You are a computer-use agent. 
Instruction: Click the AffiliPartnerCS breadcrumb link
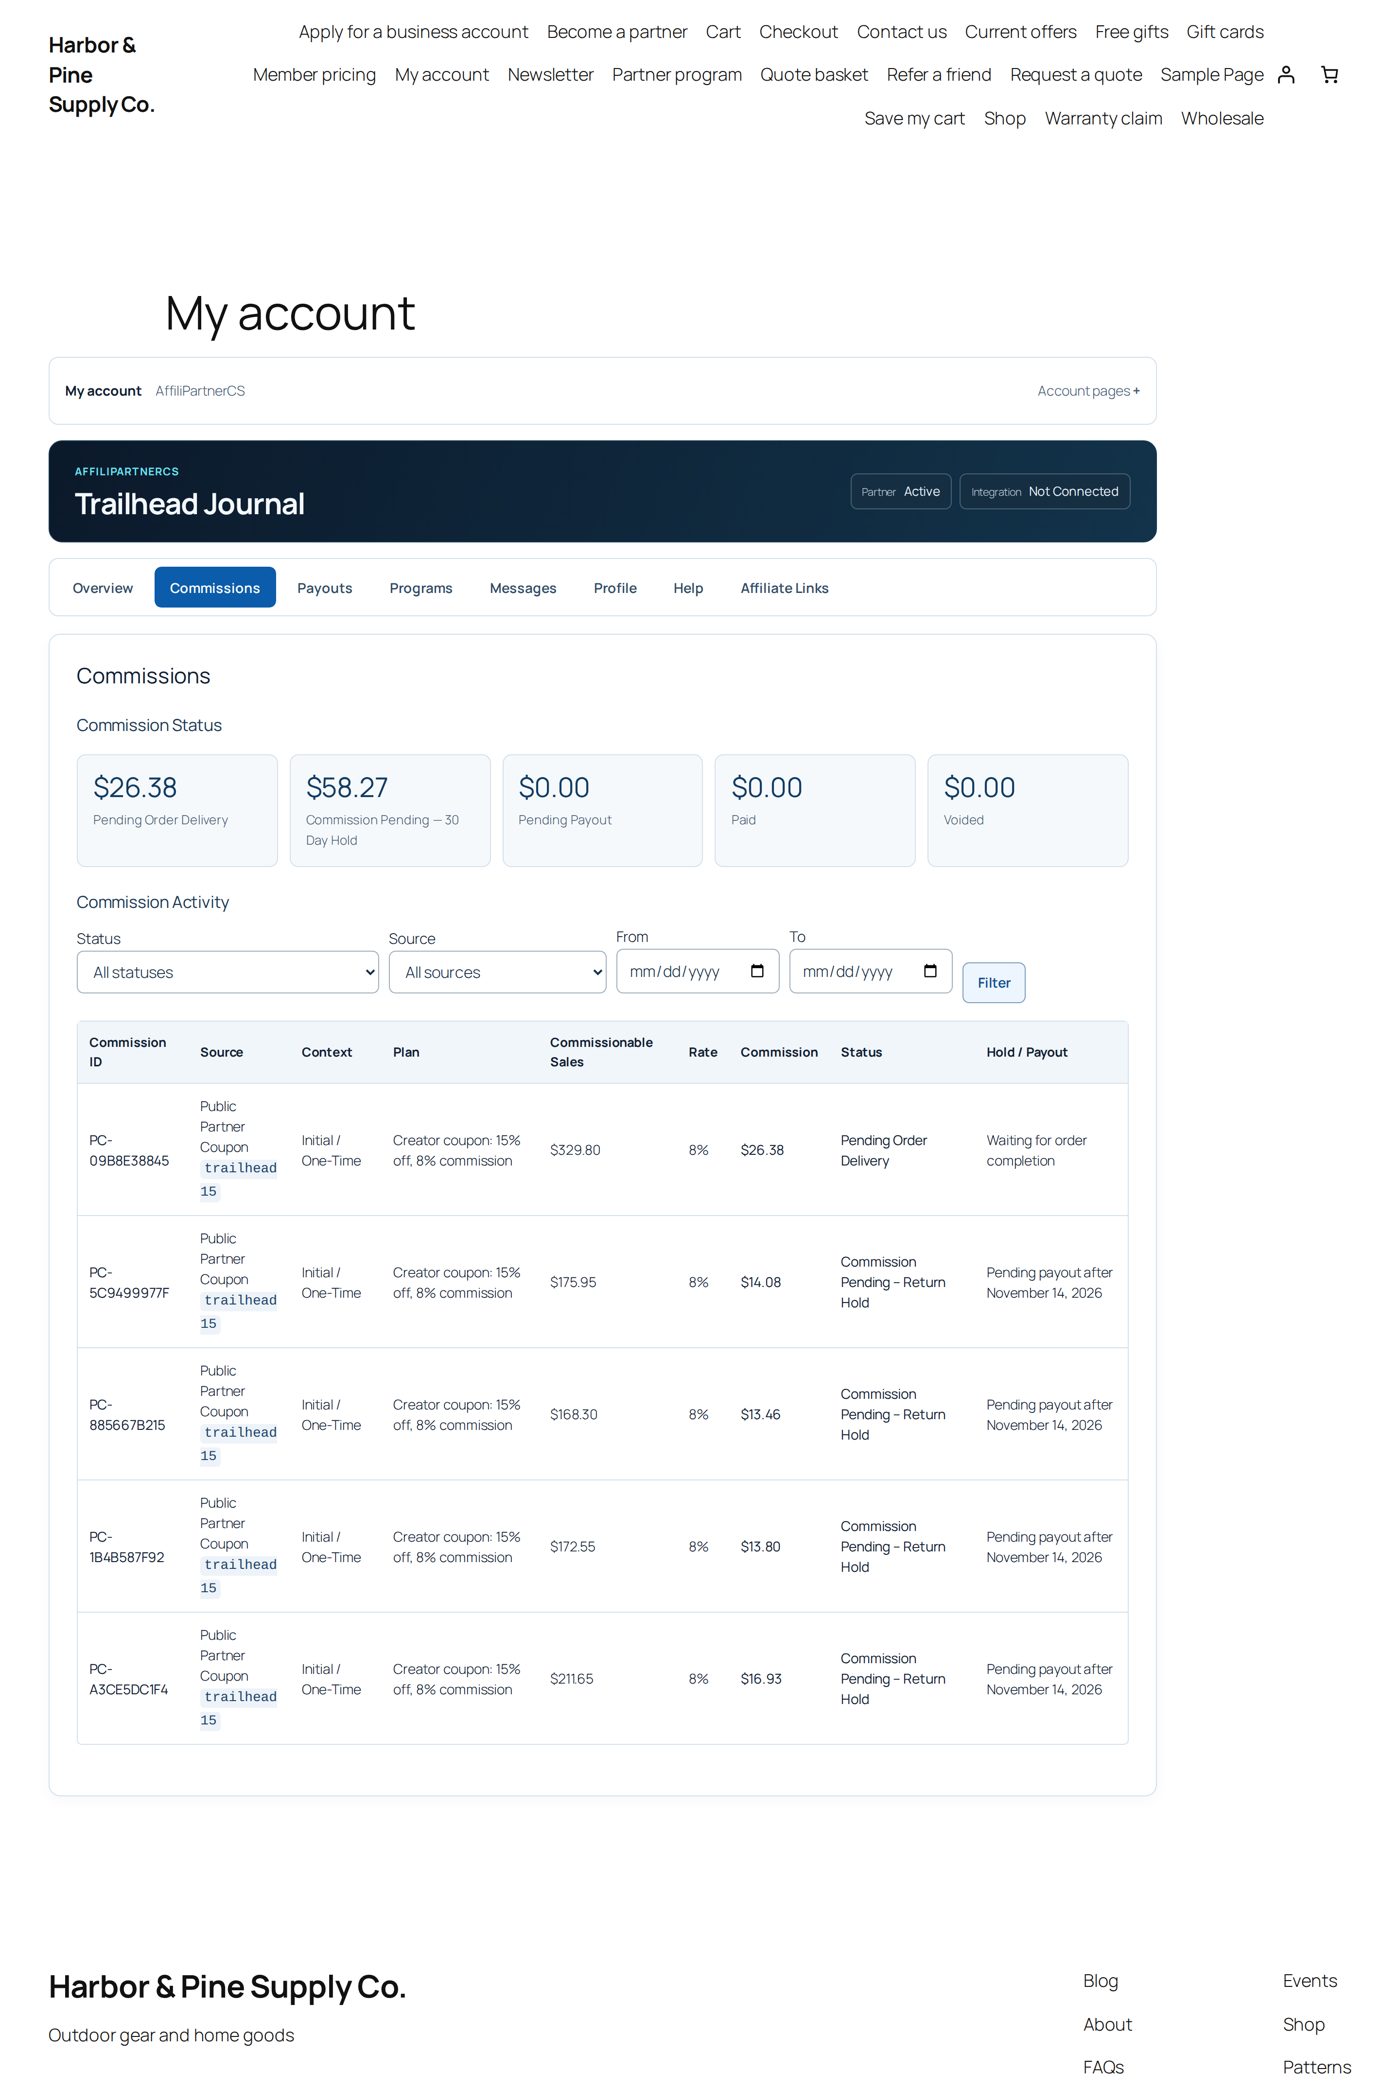tap(200, 391)
